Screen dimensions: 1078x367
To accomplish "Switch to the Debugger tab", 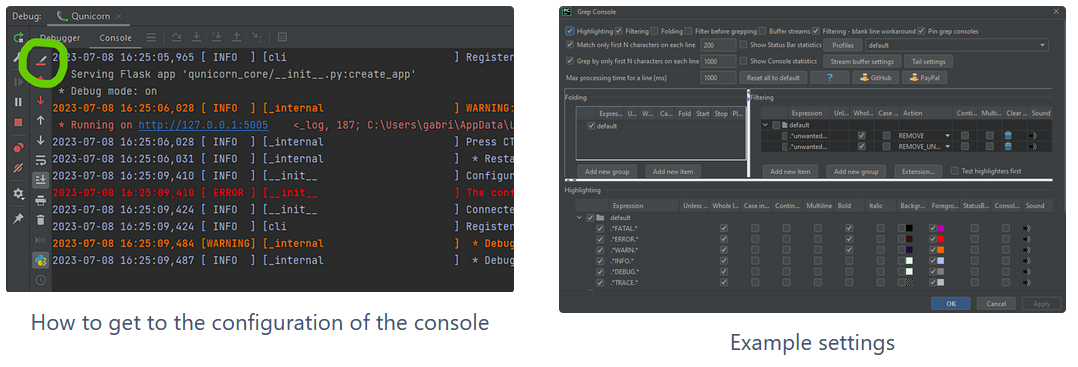I will click(x=60, y=38).
